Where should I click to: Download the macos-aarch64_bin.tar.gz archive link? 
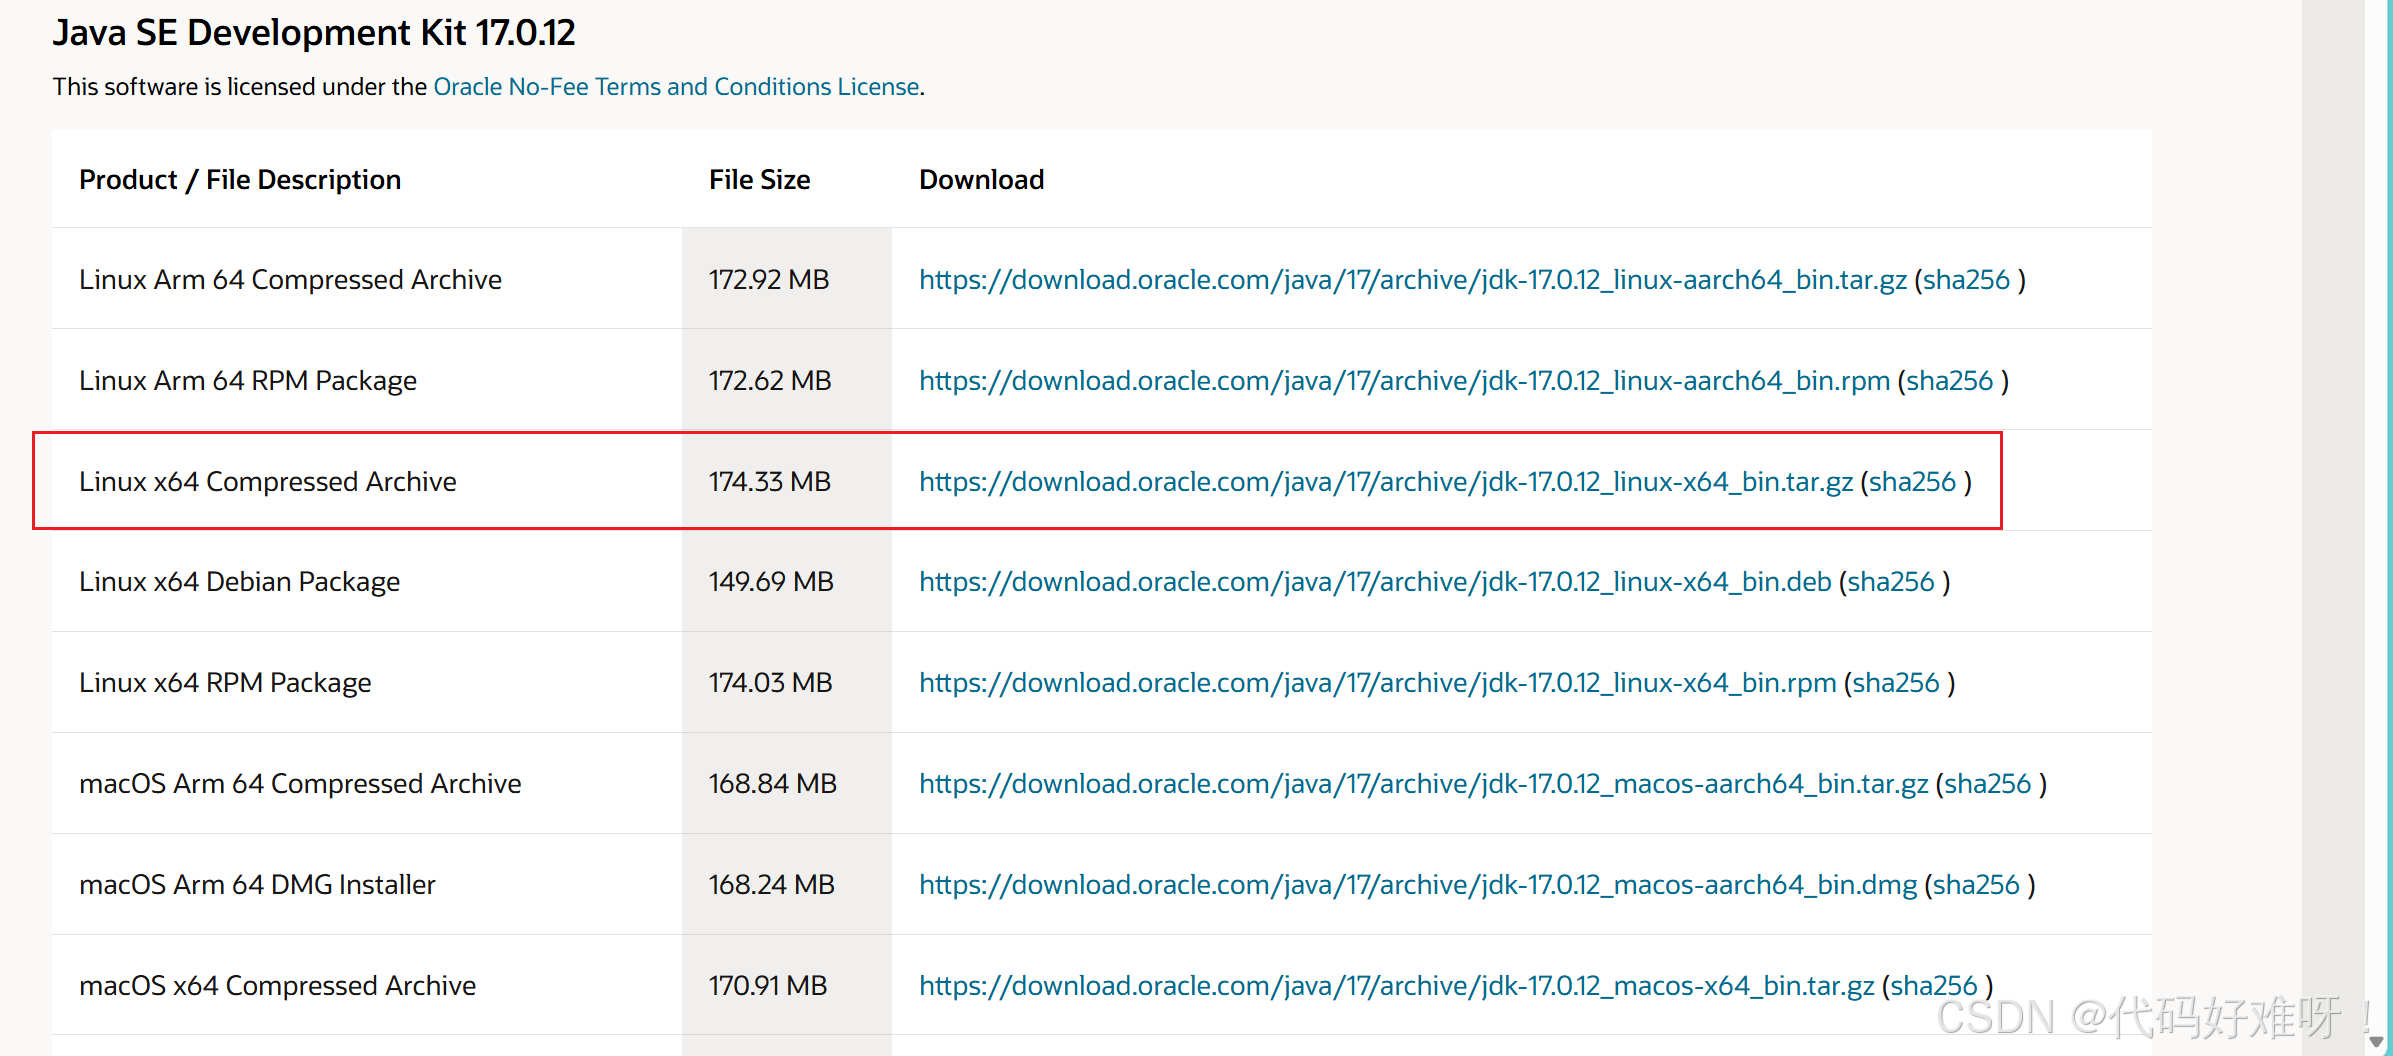pyautogui.click(x=1424, y=784)
